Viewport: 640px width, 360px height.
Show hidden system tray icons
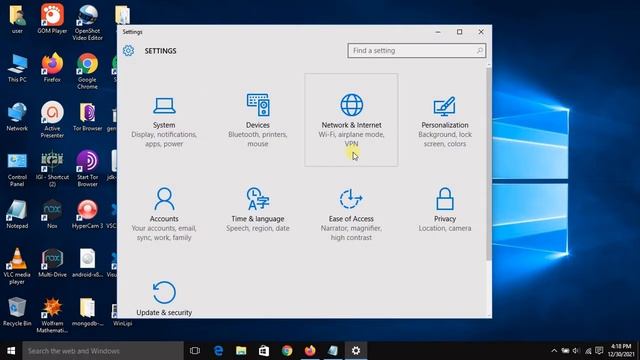(554, 351)
